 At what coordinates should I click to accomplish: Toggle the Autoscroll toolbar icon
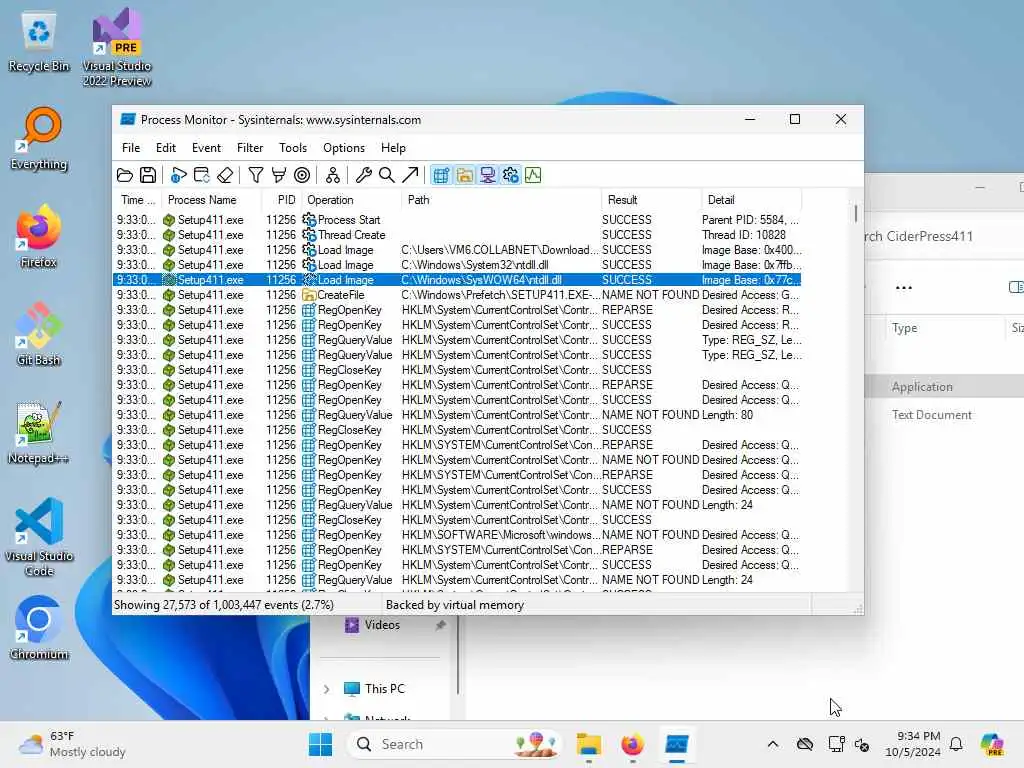click(202, 175)
